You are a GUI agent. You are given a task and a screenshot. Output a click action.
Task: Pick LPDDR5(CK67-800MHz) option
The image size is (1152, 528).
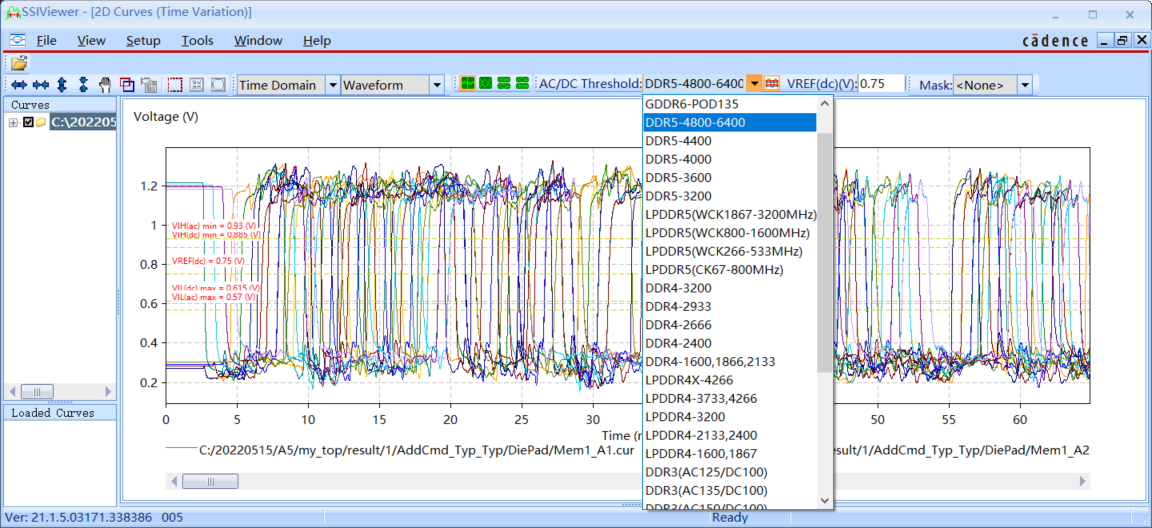coord(730,270)
